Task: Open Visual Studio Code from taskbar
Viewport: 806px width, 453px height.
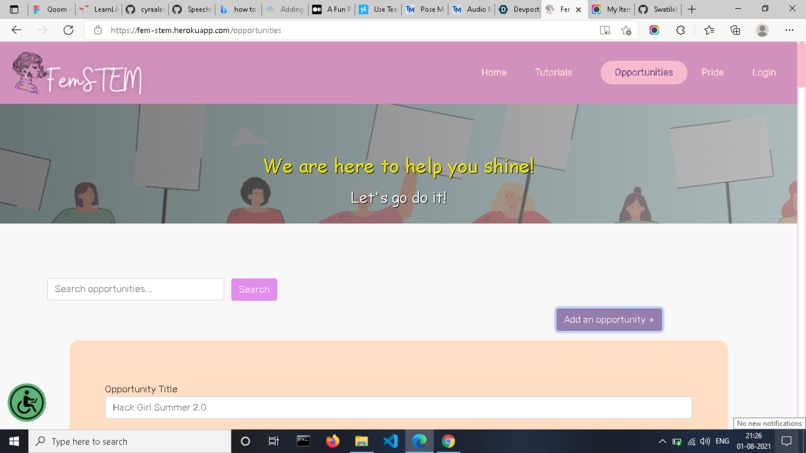Action: [391, 441]
